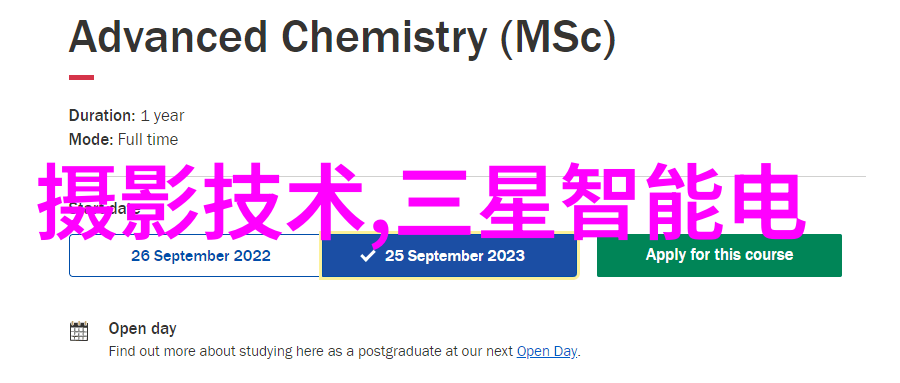Click the pink 摄影技术 overlay text
This screenshot has height=383, width=900.
200,202
